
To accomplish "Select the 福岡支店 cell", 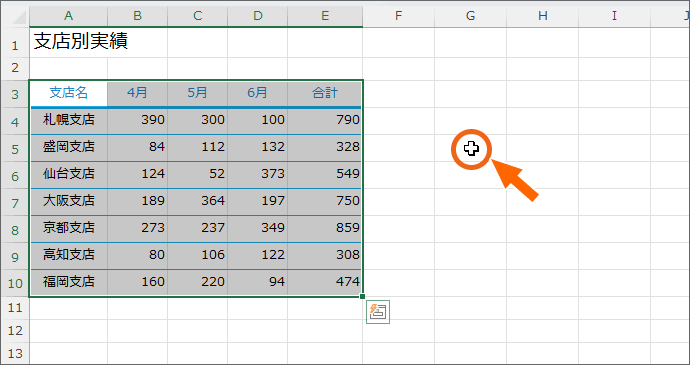I will pyautogui.click(x=68, y=283).
